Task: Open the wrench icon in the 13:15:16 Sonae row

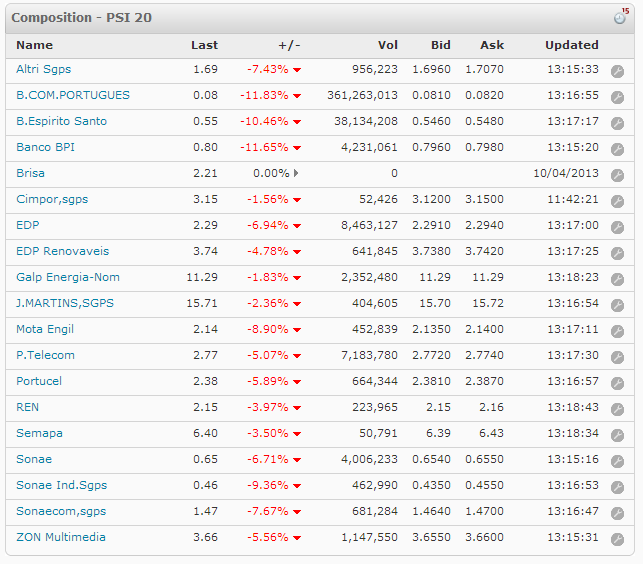Action: point(617,461)
